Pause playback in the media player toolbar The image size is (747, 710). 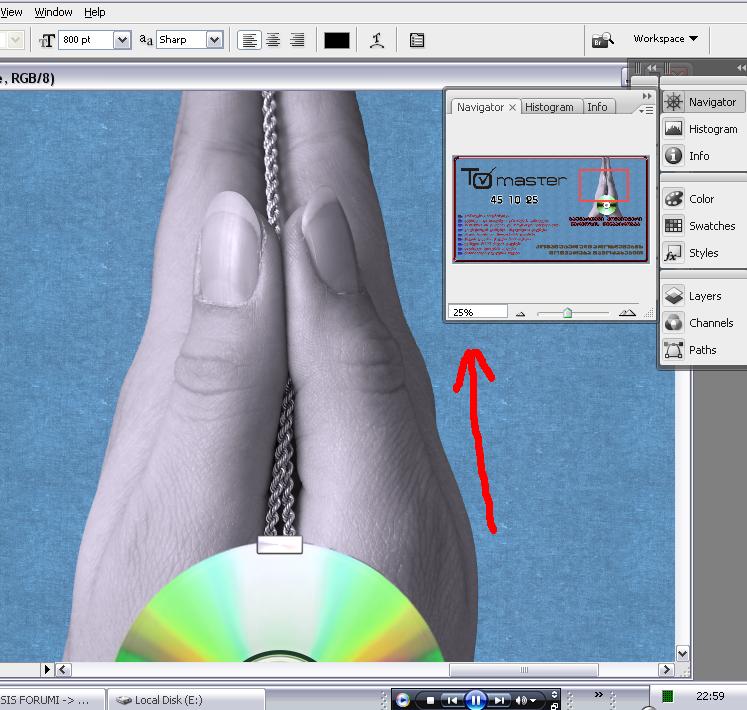pos(475,700)
